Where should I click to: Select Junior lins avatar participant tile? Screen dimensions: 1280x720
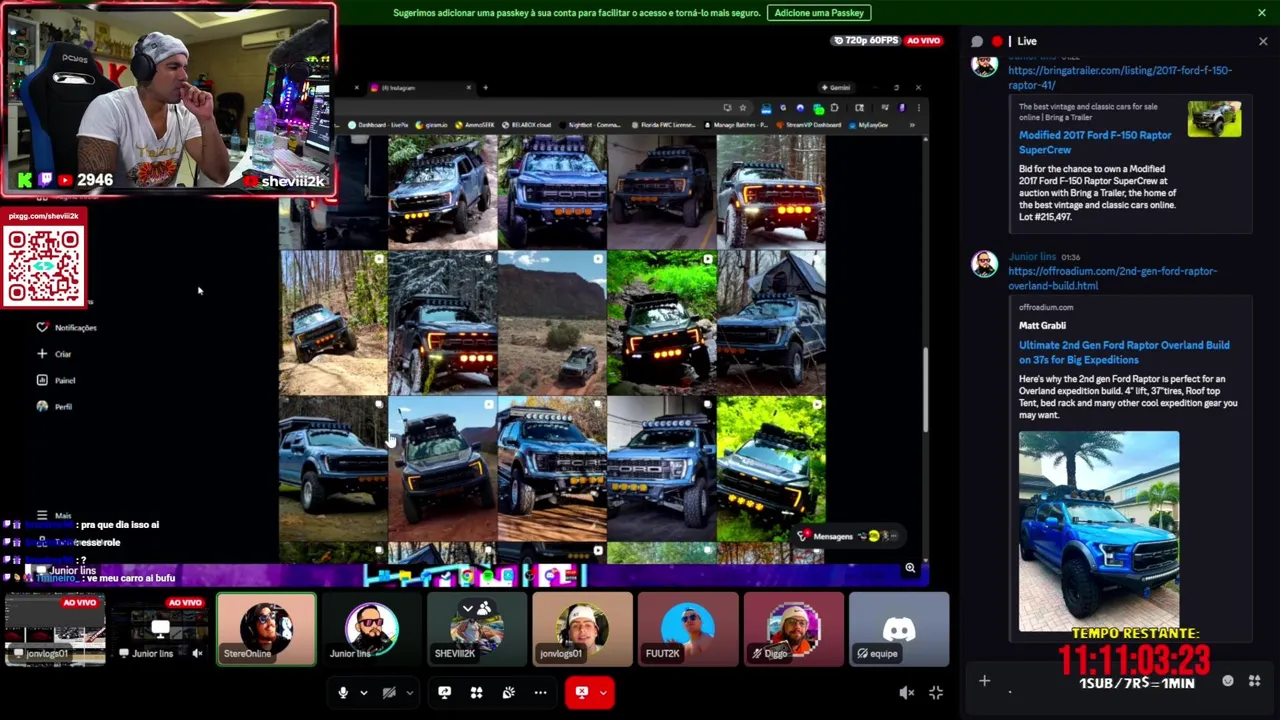[x=371, y=629]
